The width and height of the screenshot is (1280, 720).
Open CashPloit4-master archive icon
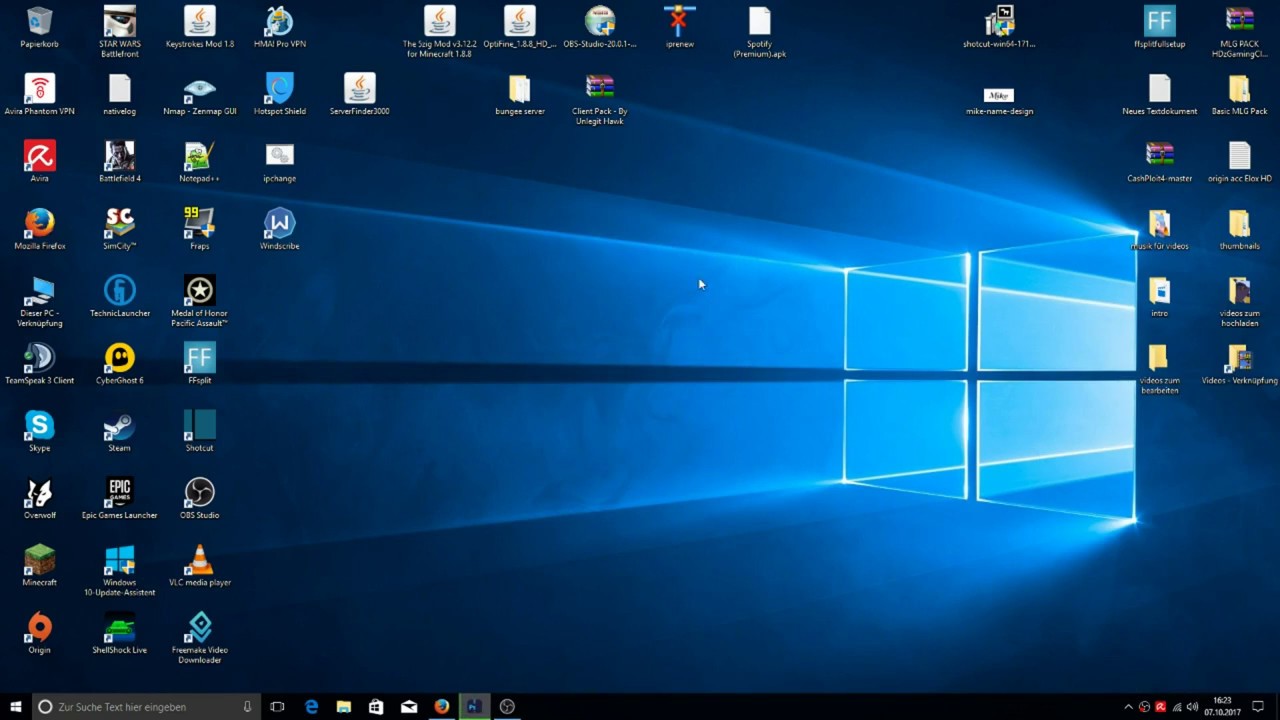(1160, 156)
